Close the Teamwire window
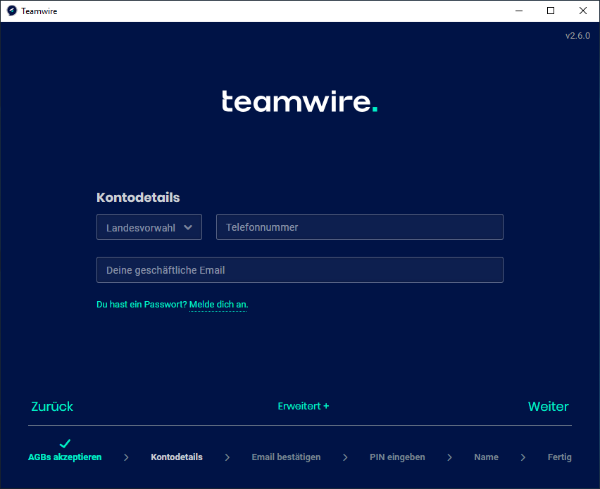 (581, 10)
